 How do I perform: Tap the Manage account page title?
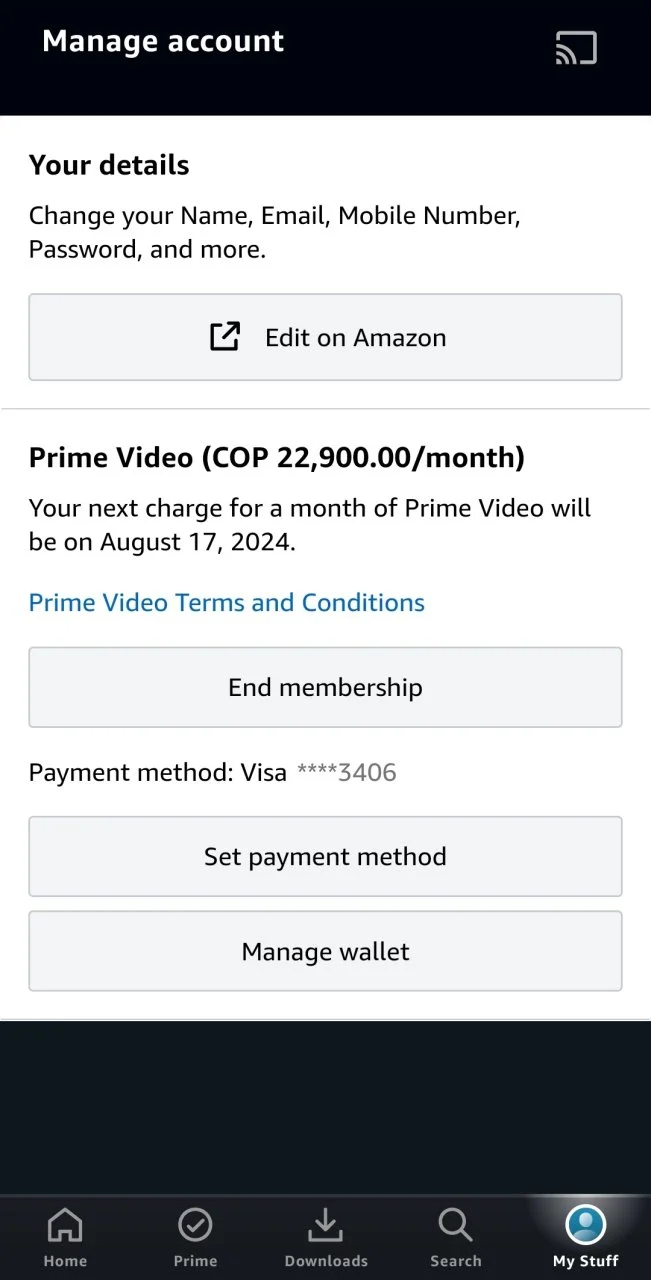163,42
